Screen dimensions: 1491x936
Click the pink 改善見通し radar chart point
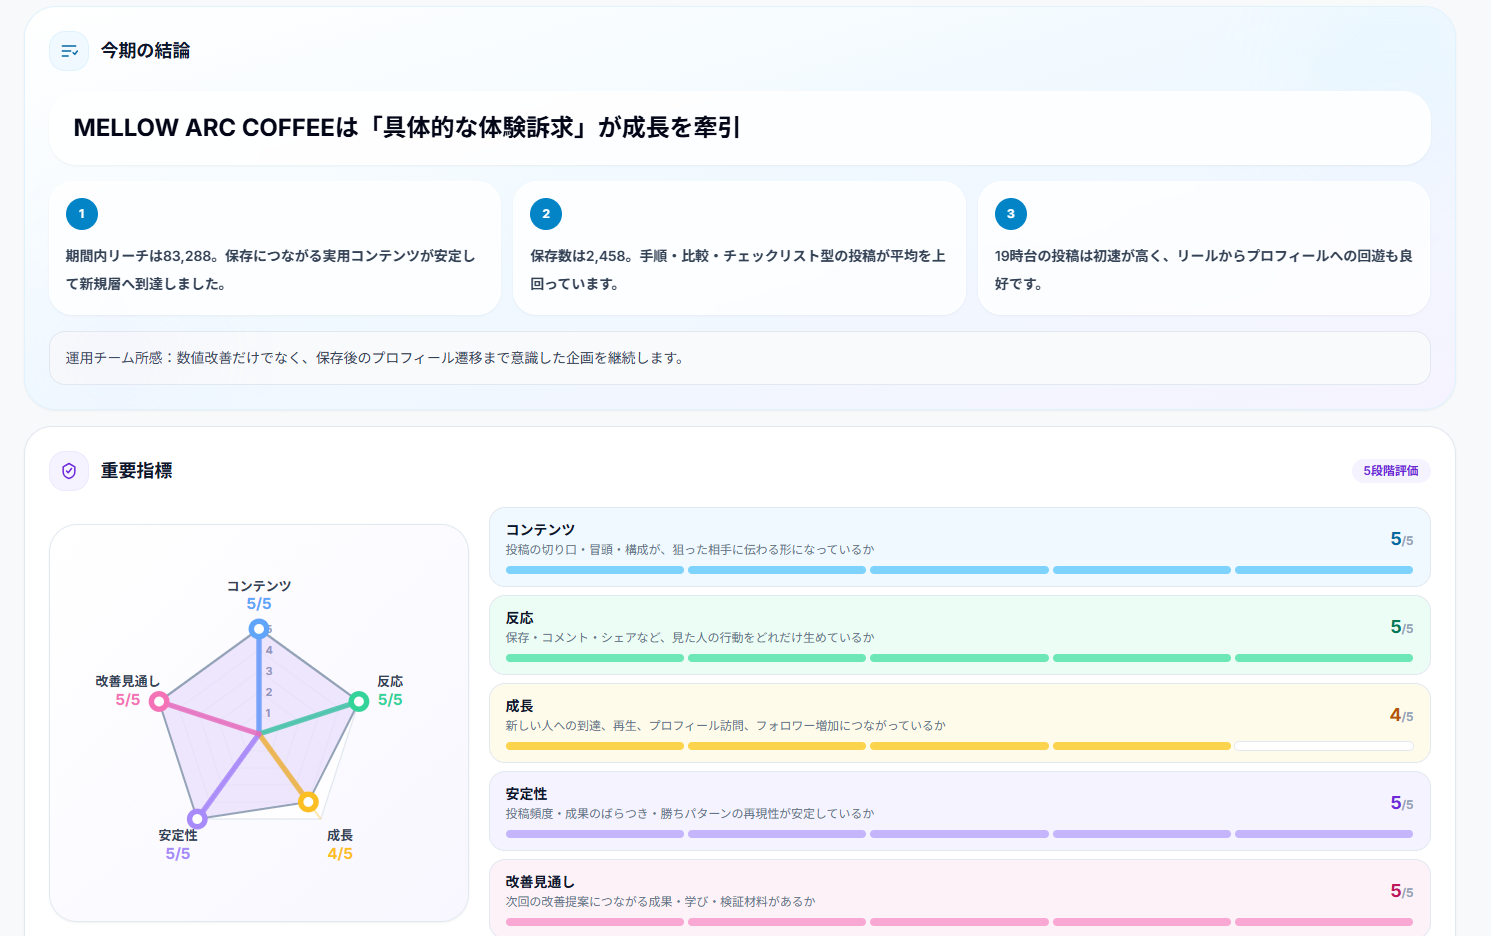pos(159,702)
